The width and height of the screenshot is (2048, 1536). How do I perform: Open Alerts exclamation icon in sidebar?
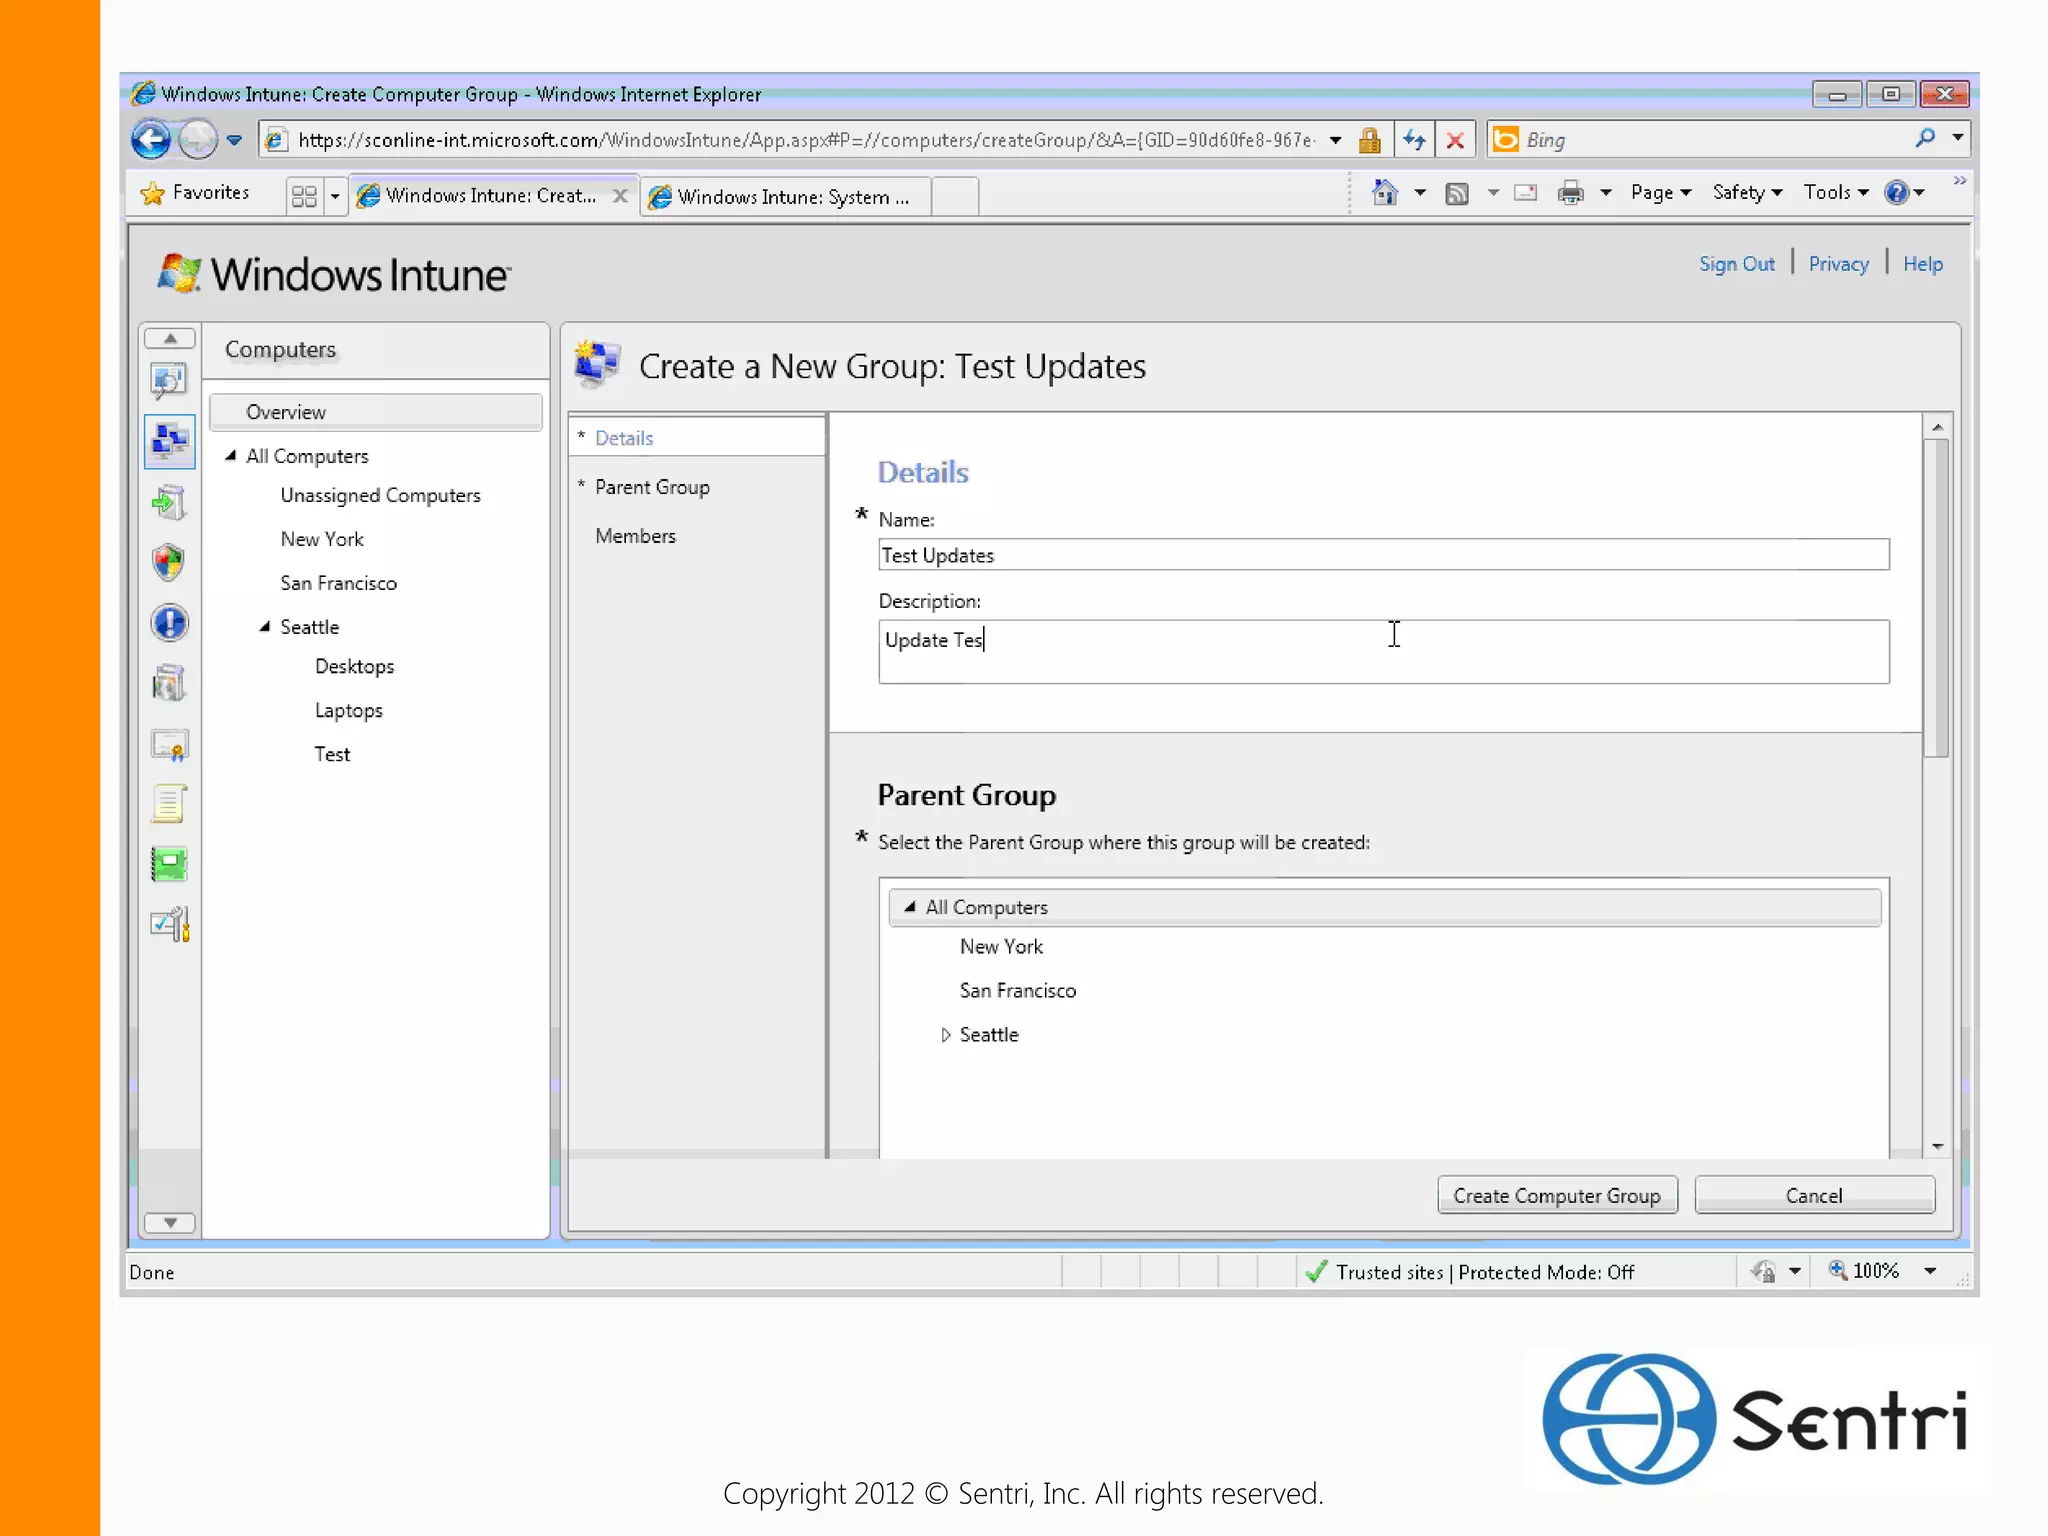click(169, 623)
